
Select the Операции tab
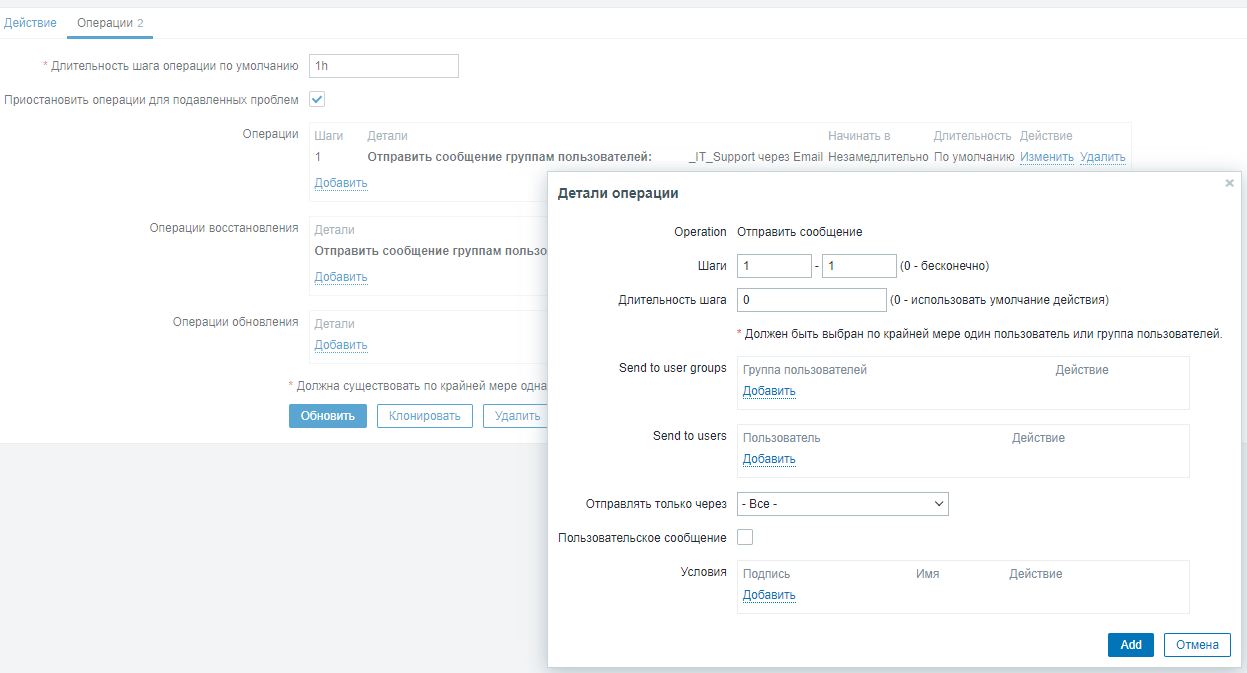point(110,22)
